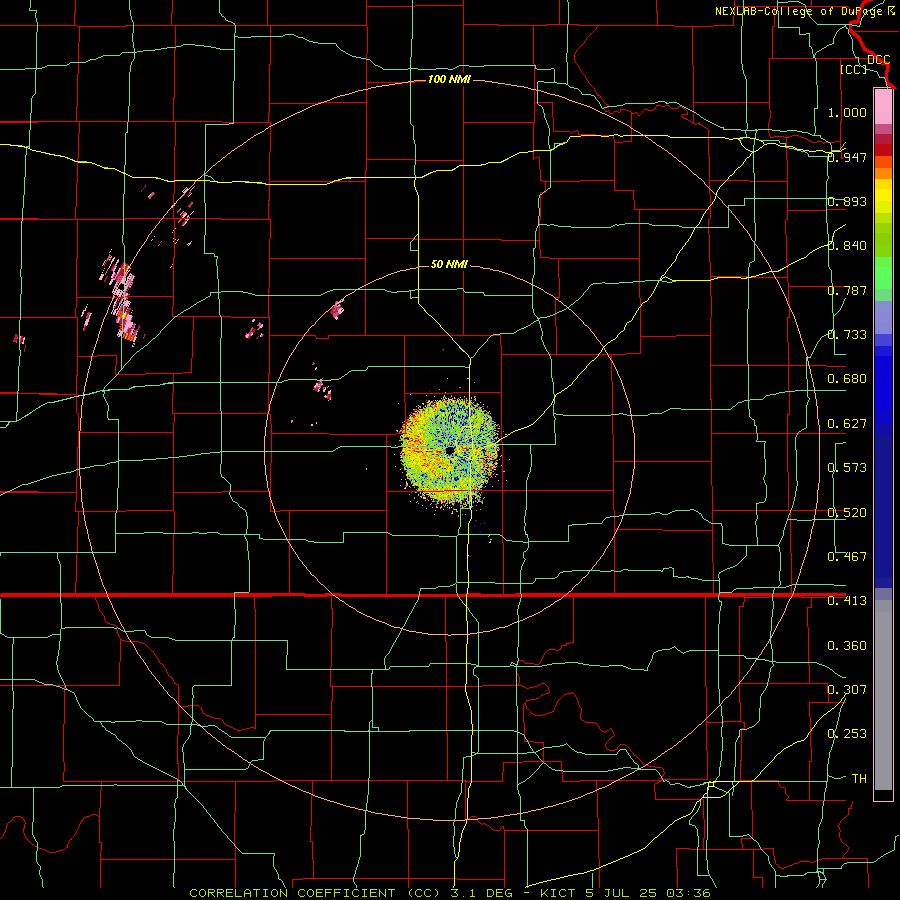
Task: Click the 0.360 color scale label
Action: tap(847, 646)
